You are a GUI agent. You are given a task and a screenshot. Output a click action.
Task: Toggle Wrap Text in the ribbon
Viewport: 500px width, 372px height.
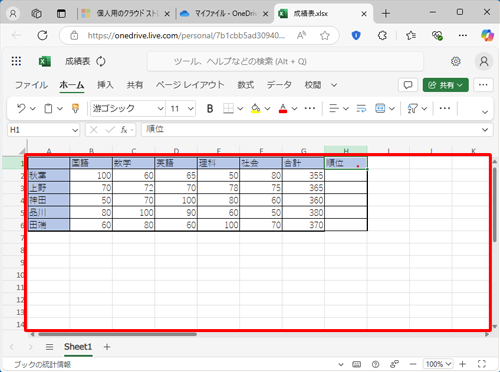click(361, 108)
